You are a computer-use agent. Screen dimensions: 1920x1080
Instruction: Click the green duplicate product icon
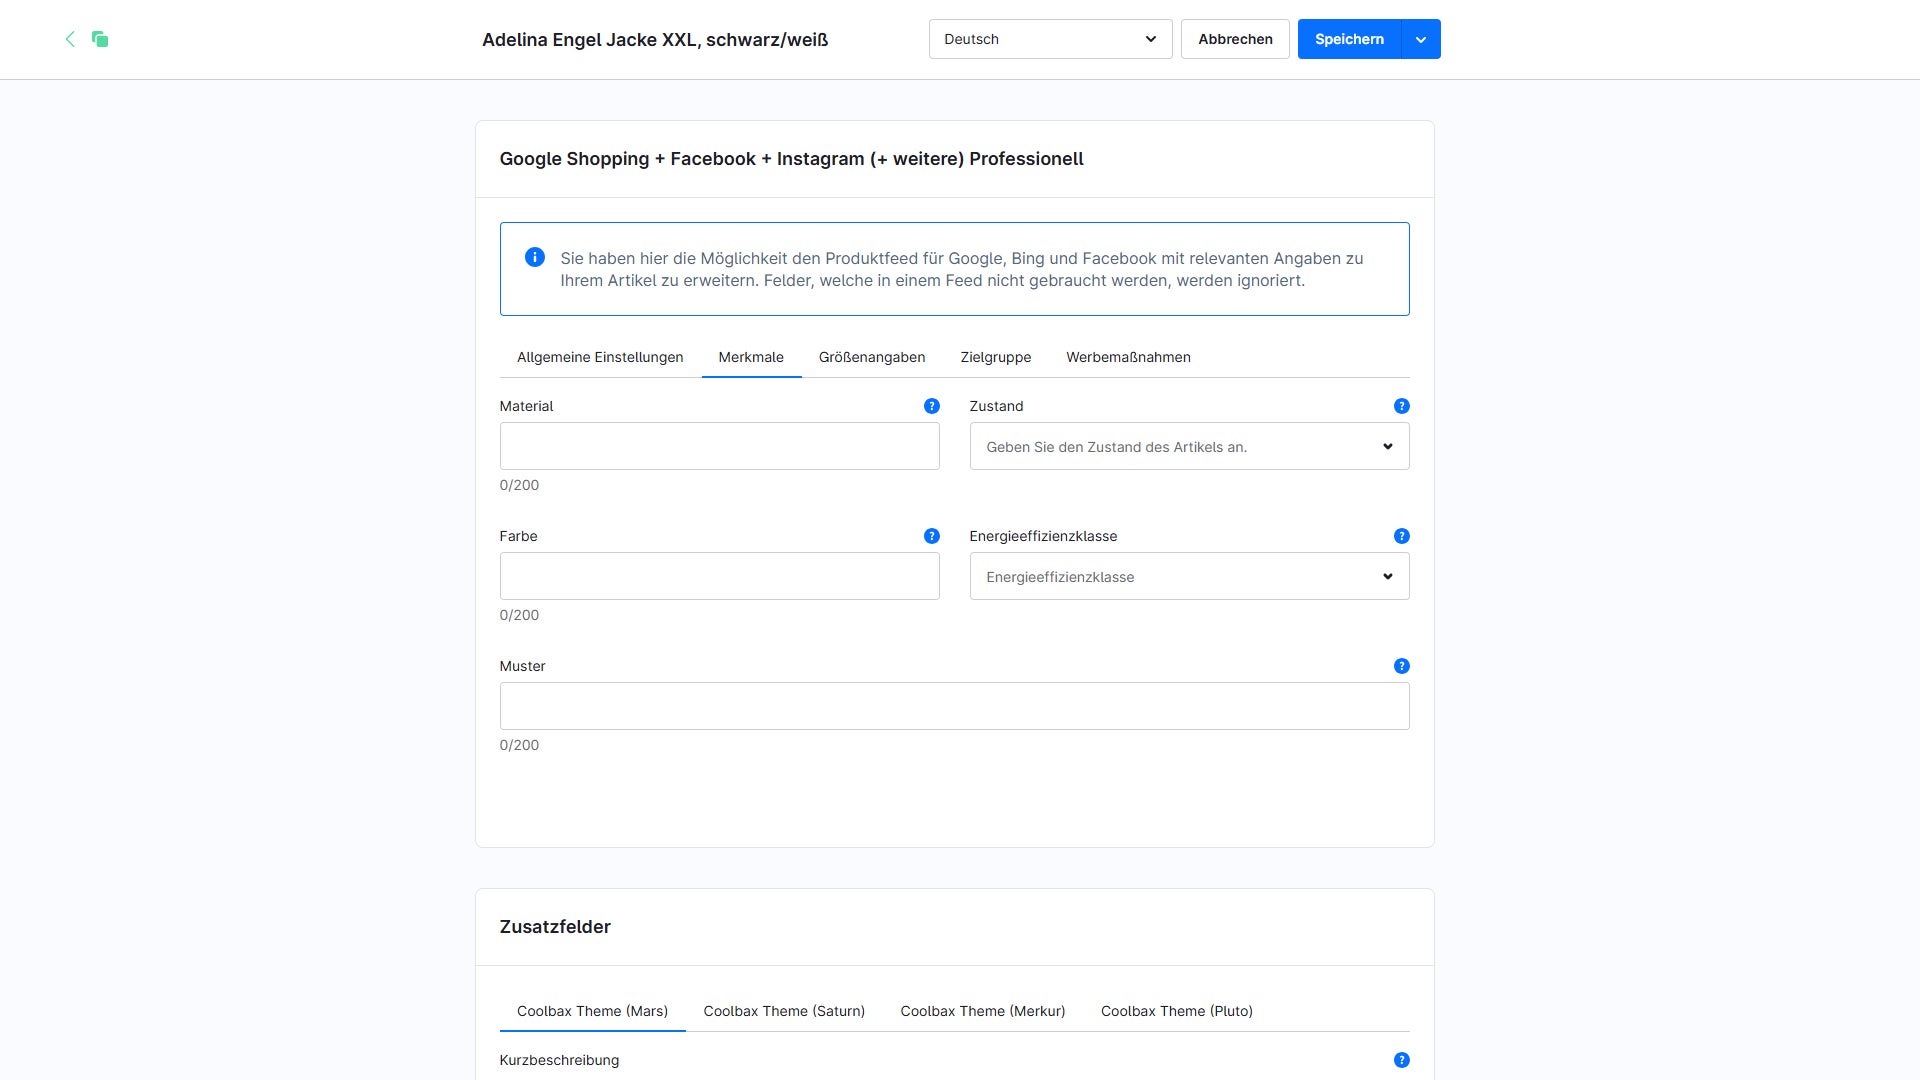(x=100, y=39)
